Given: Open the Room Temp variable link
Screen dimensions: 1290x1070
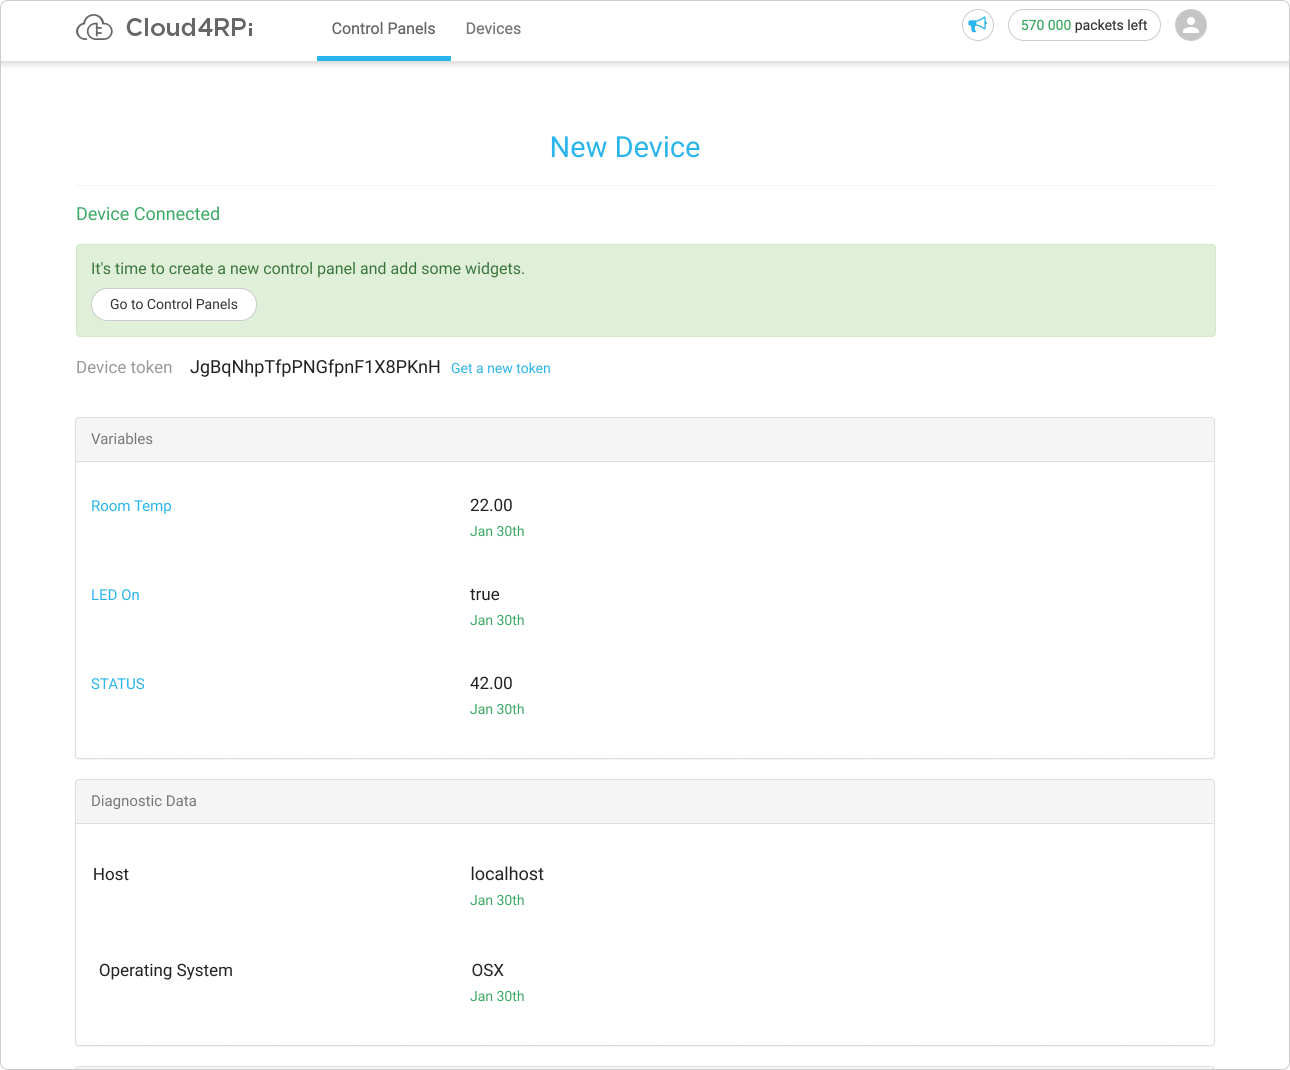Looking at the screenshot, I should tap(131, 506).
